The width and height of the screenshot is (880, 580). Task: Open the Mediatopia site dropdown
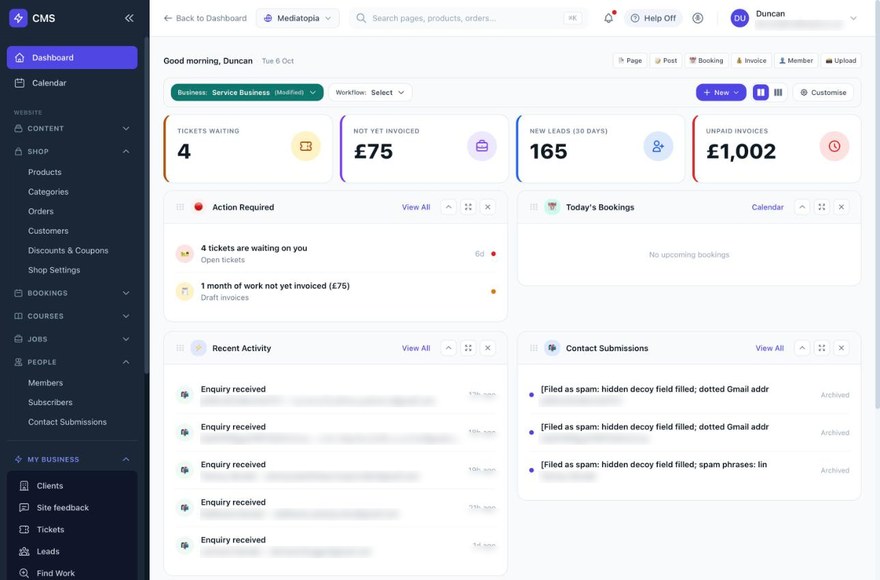[297, 18]
